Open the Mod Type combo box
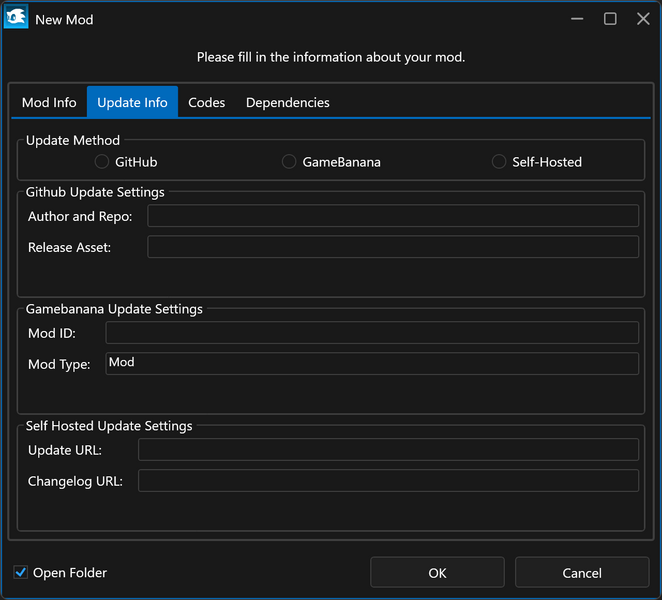The image size is (662, 600). click(371, 363)
